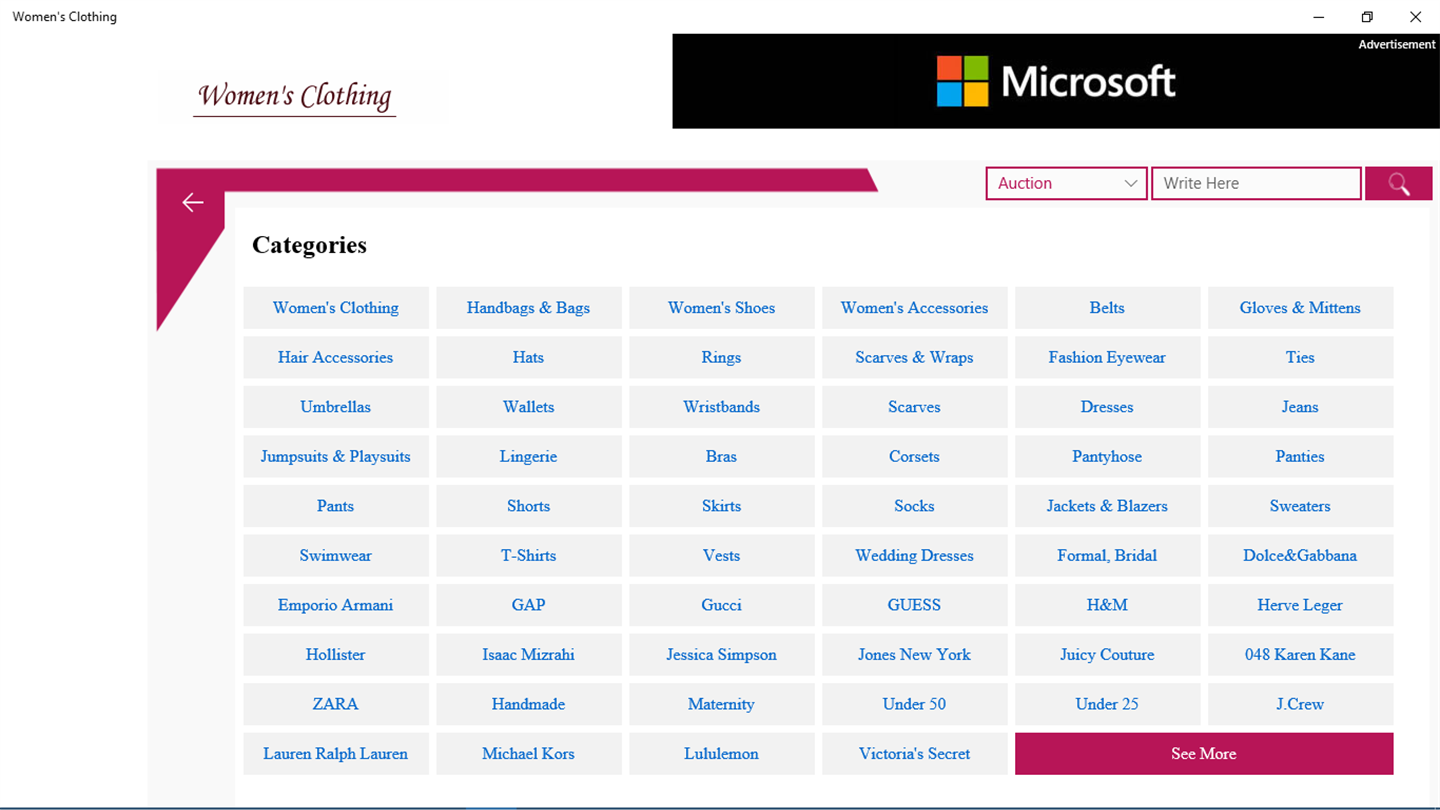Open the Women's Clothing category
This screenshot has width=1440, height=810.
pyautogui.click(x=336, y=308)
